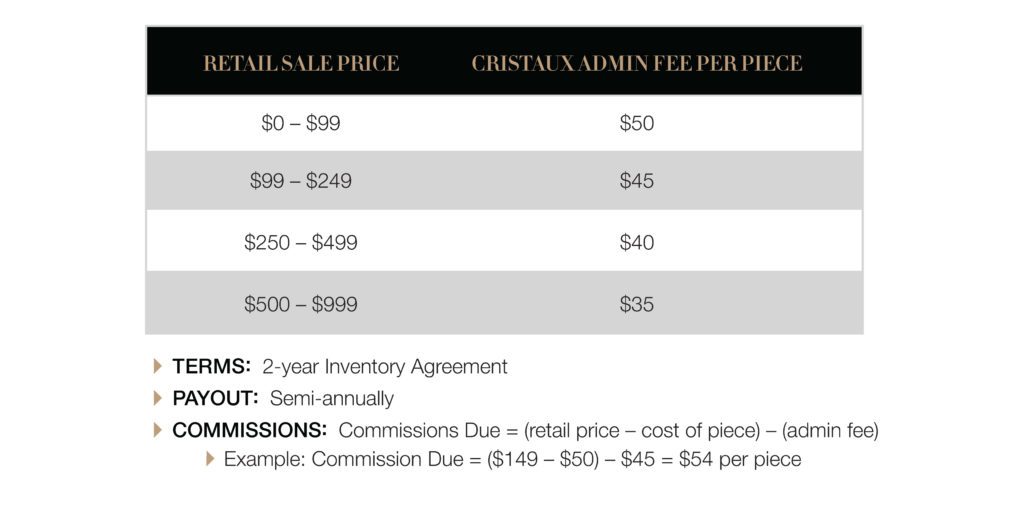Viewport: 1024px width, 512px height.
Task: Click the Semi-annually text
Action: click(x=332, y=398)
